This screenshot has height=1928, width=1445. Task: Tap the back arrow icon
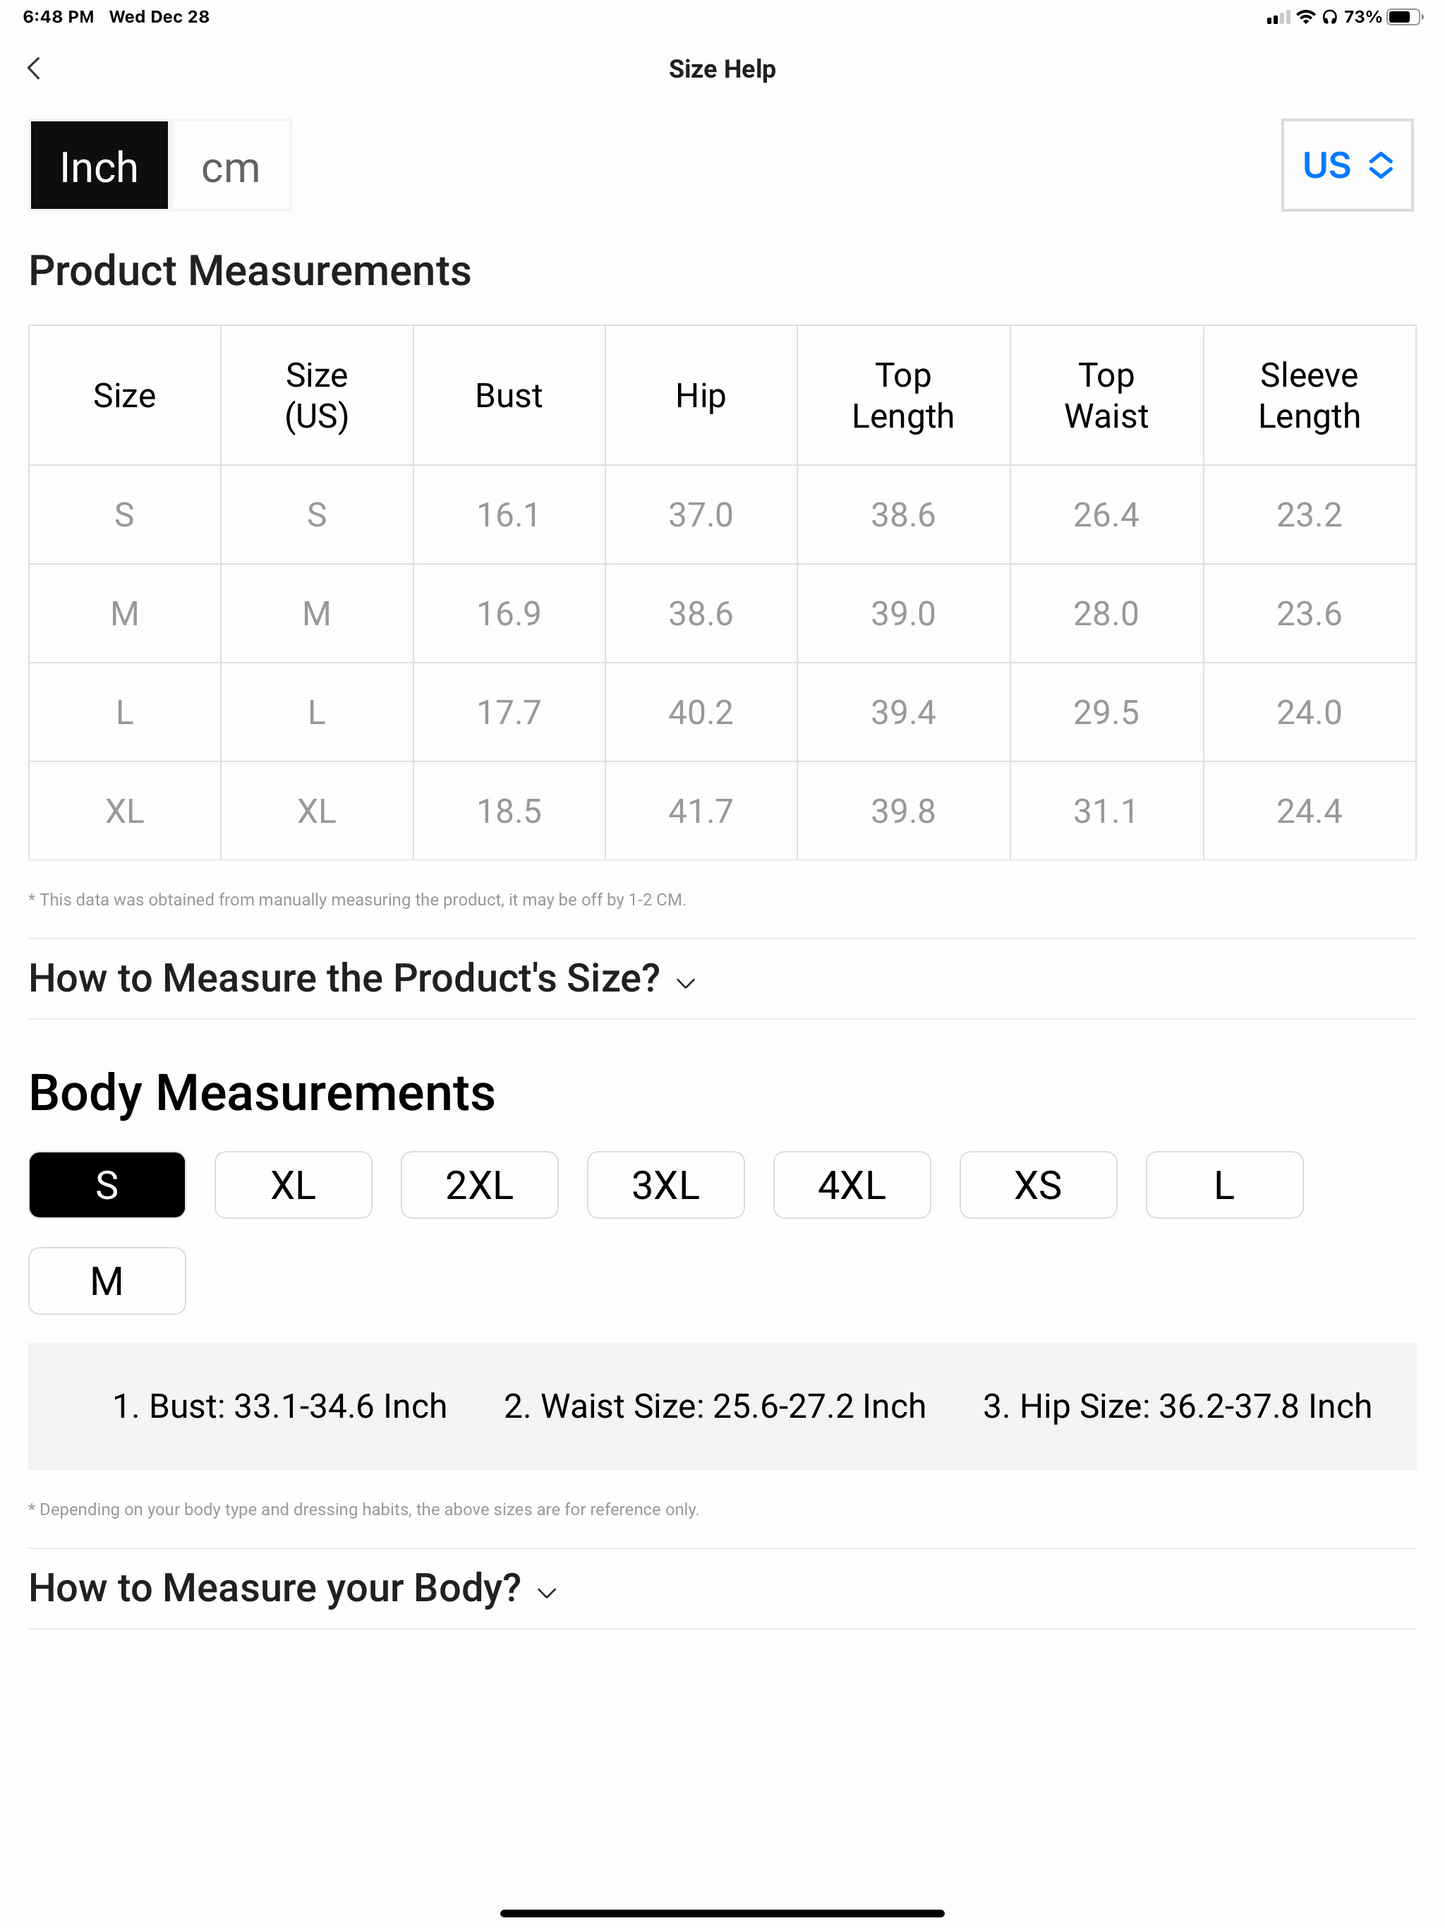click(35, 68)
